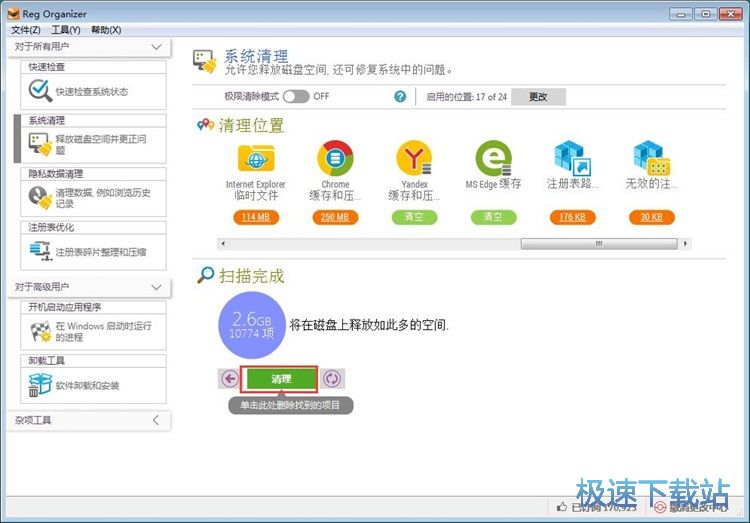The height and width of the screenshot is (523, 750).
Task: Click the scan complete magnifier icon
Action: point(206,275)
